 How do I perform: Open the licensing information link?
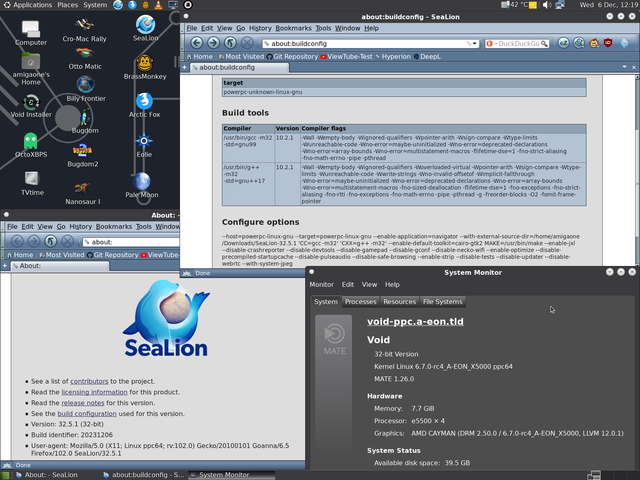tap(94, 392)
